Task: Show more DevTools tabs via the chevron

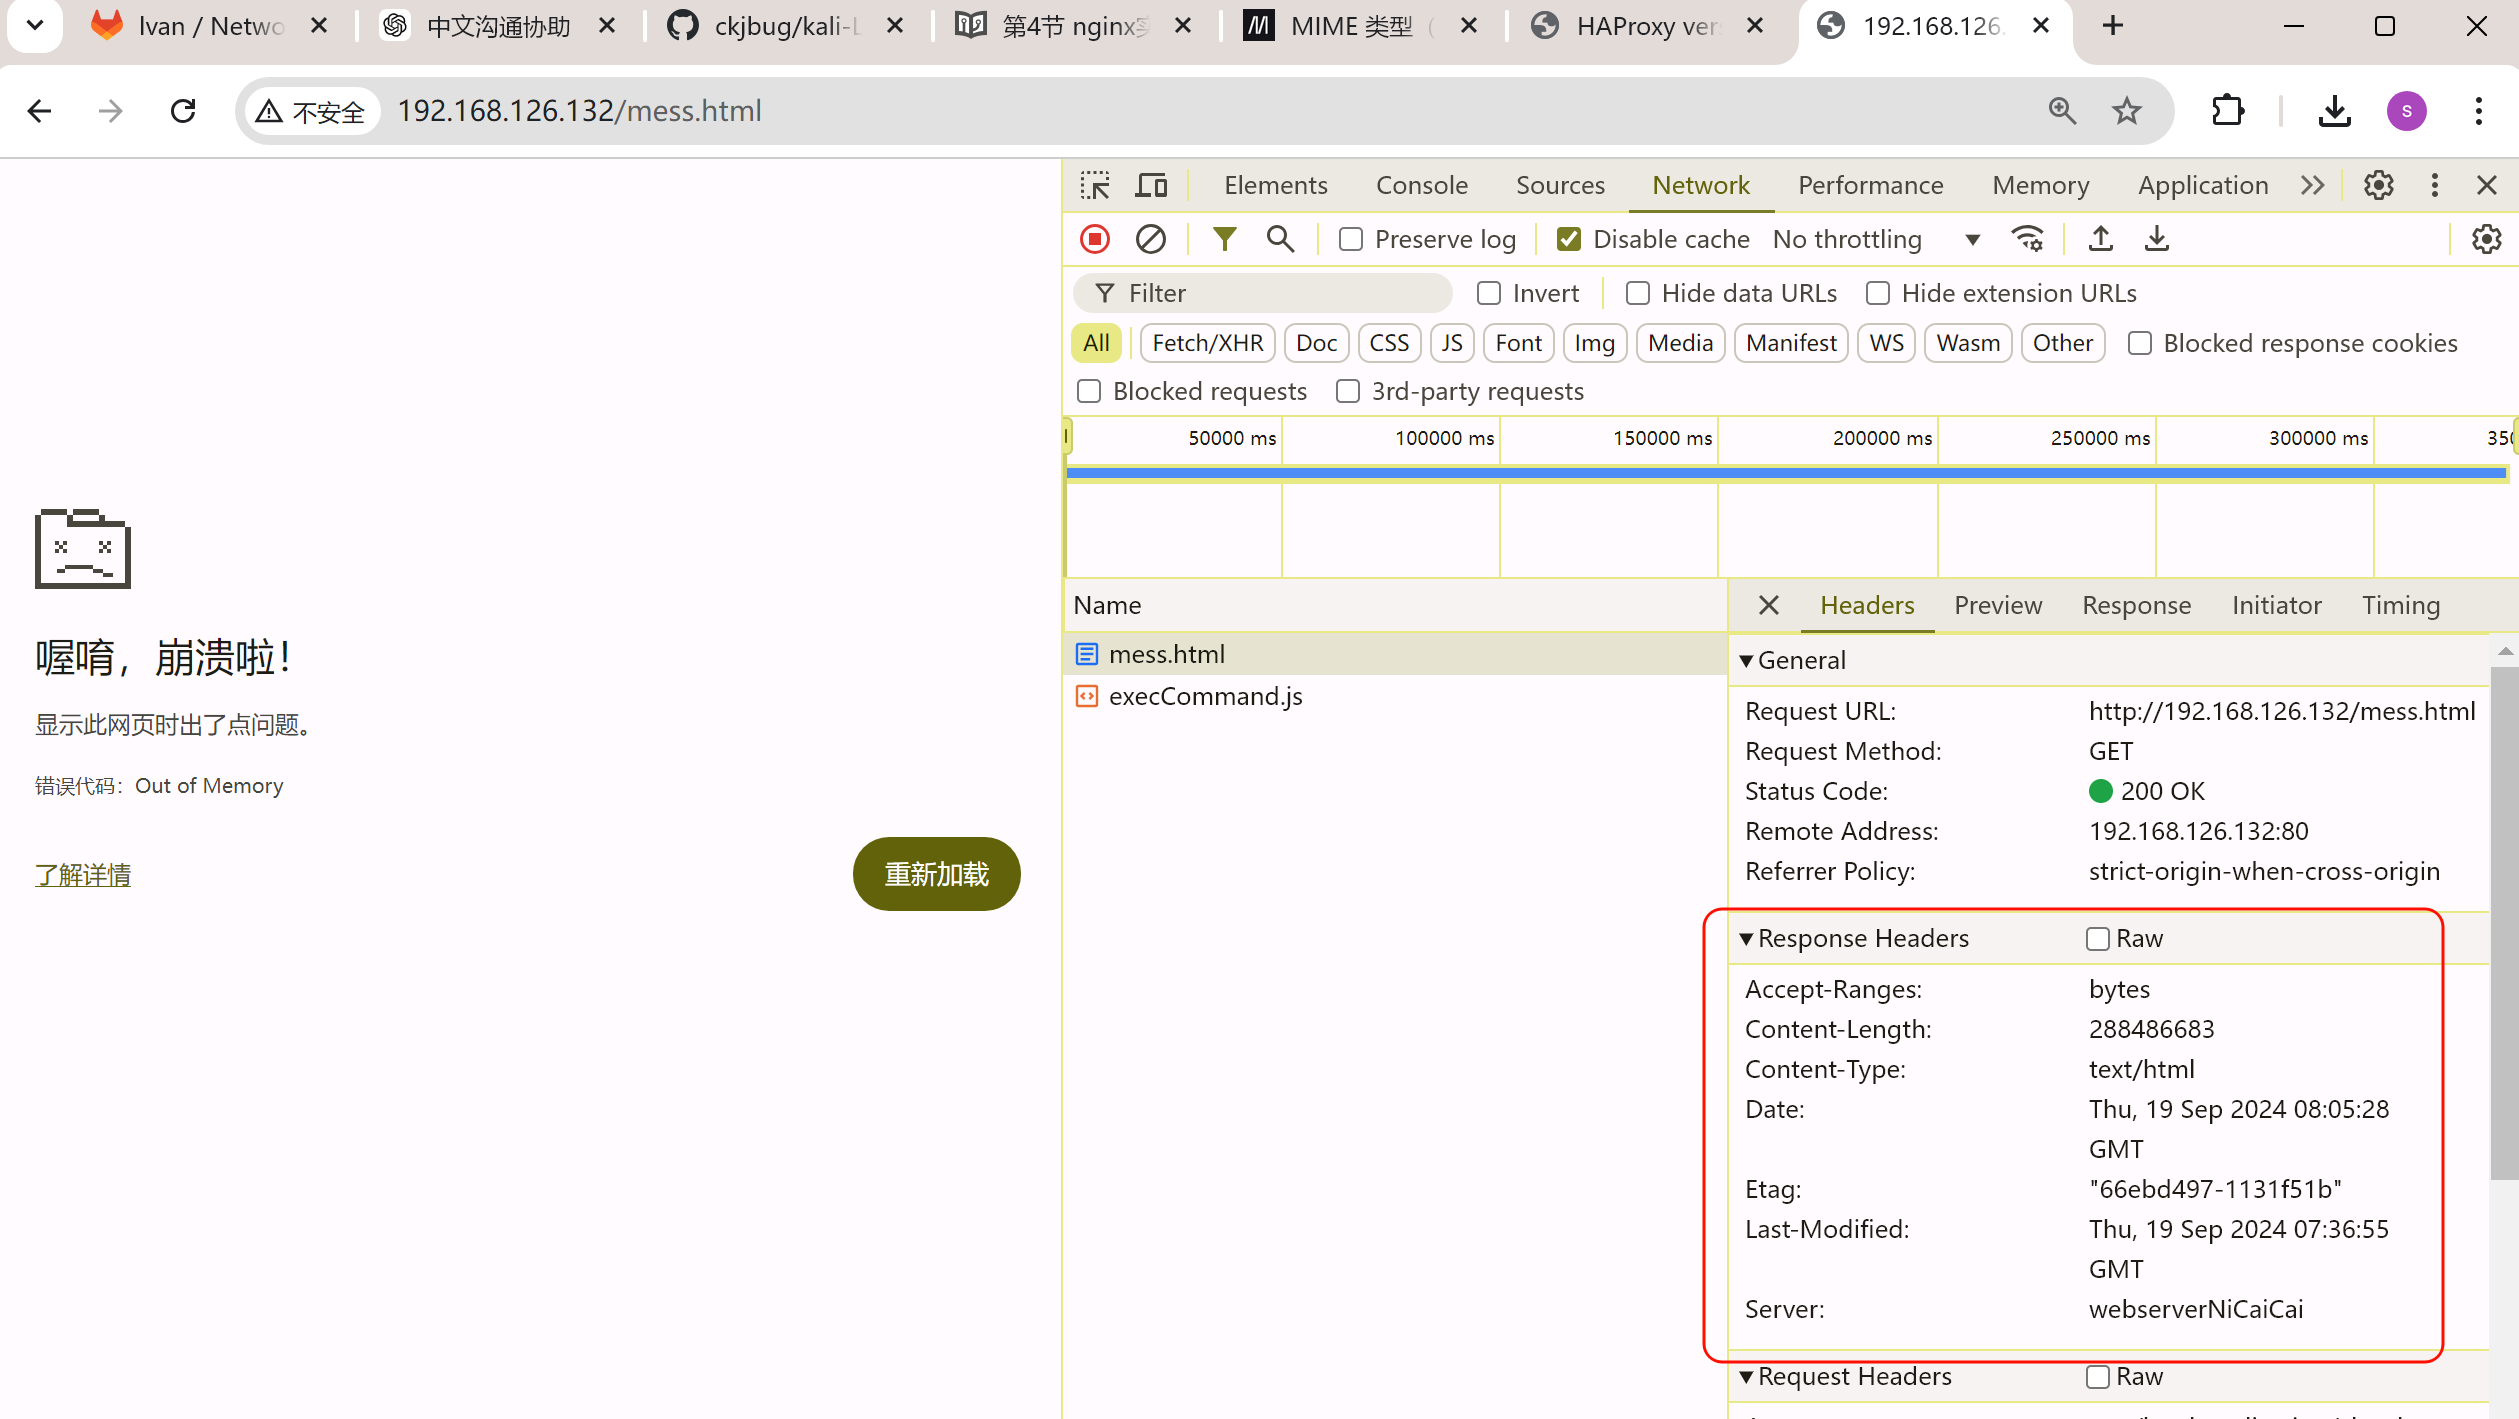Action: pos(2312,185)
